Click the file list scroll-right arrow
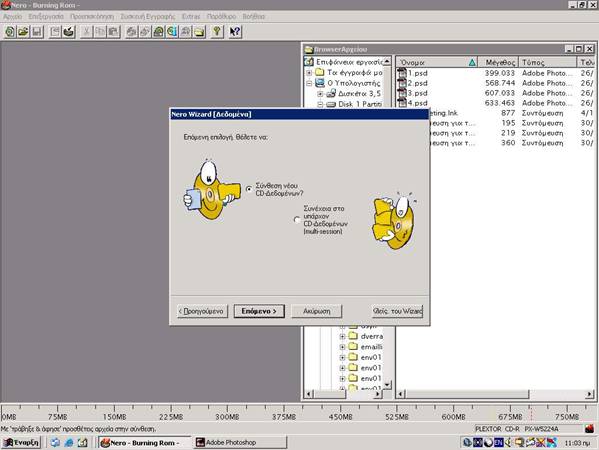The image size is (599, 450). tap(589, 394)
